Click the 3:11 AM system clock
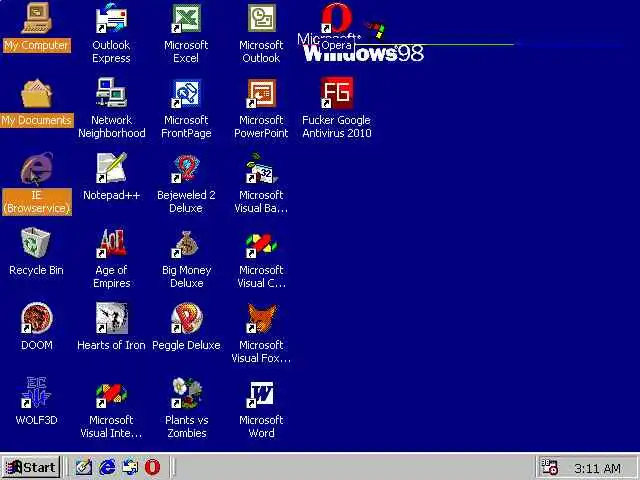The height and width of the screenshot is (480, 640). (x=597, y=469)
